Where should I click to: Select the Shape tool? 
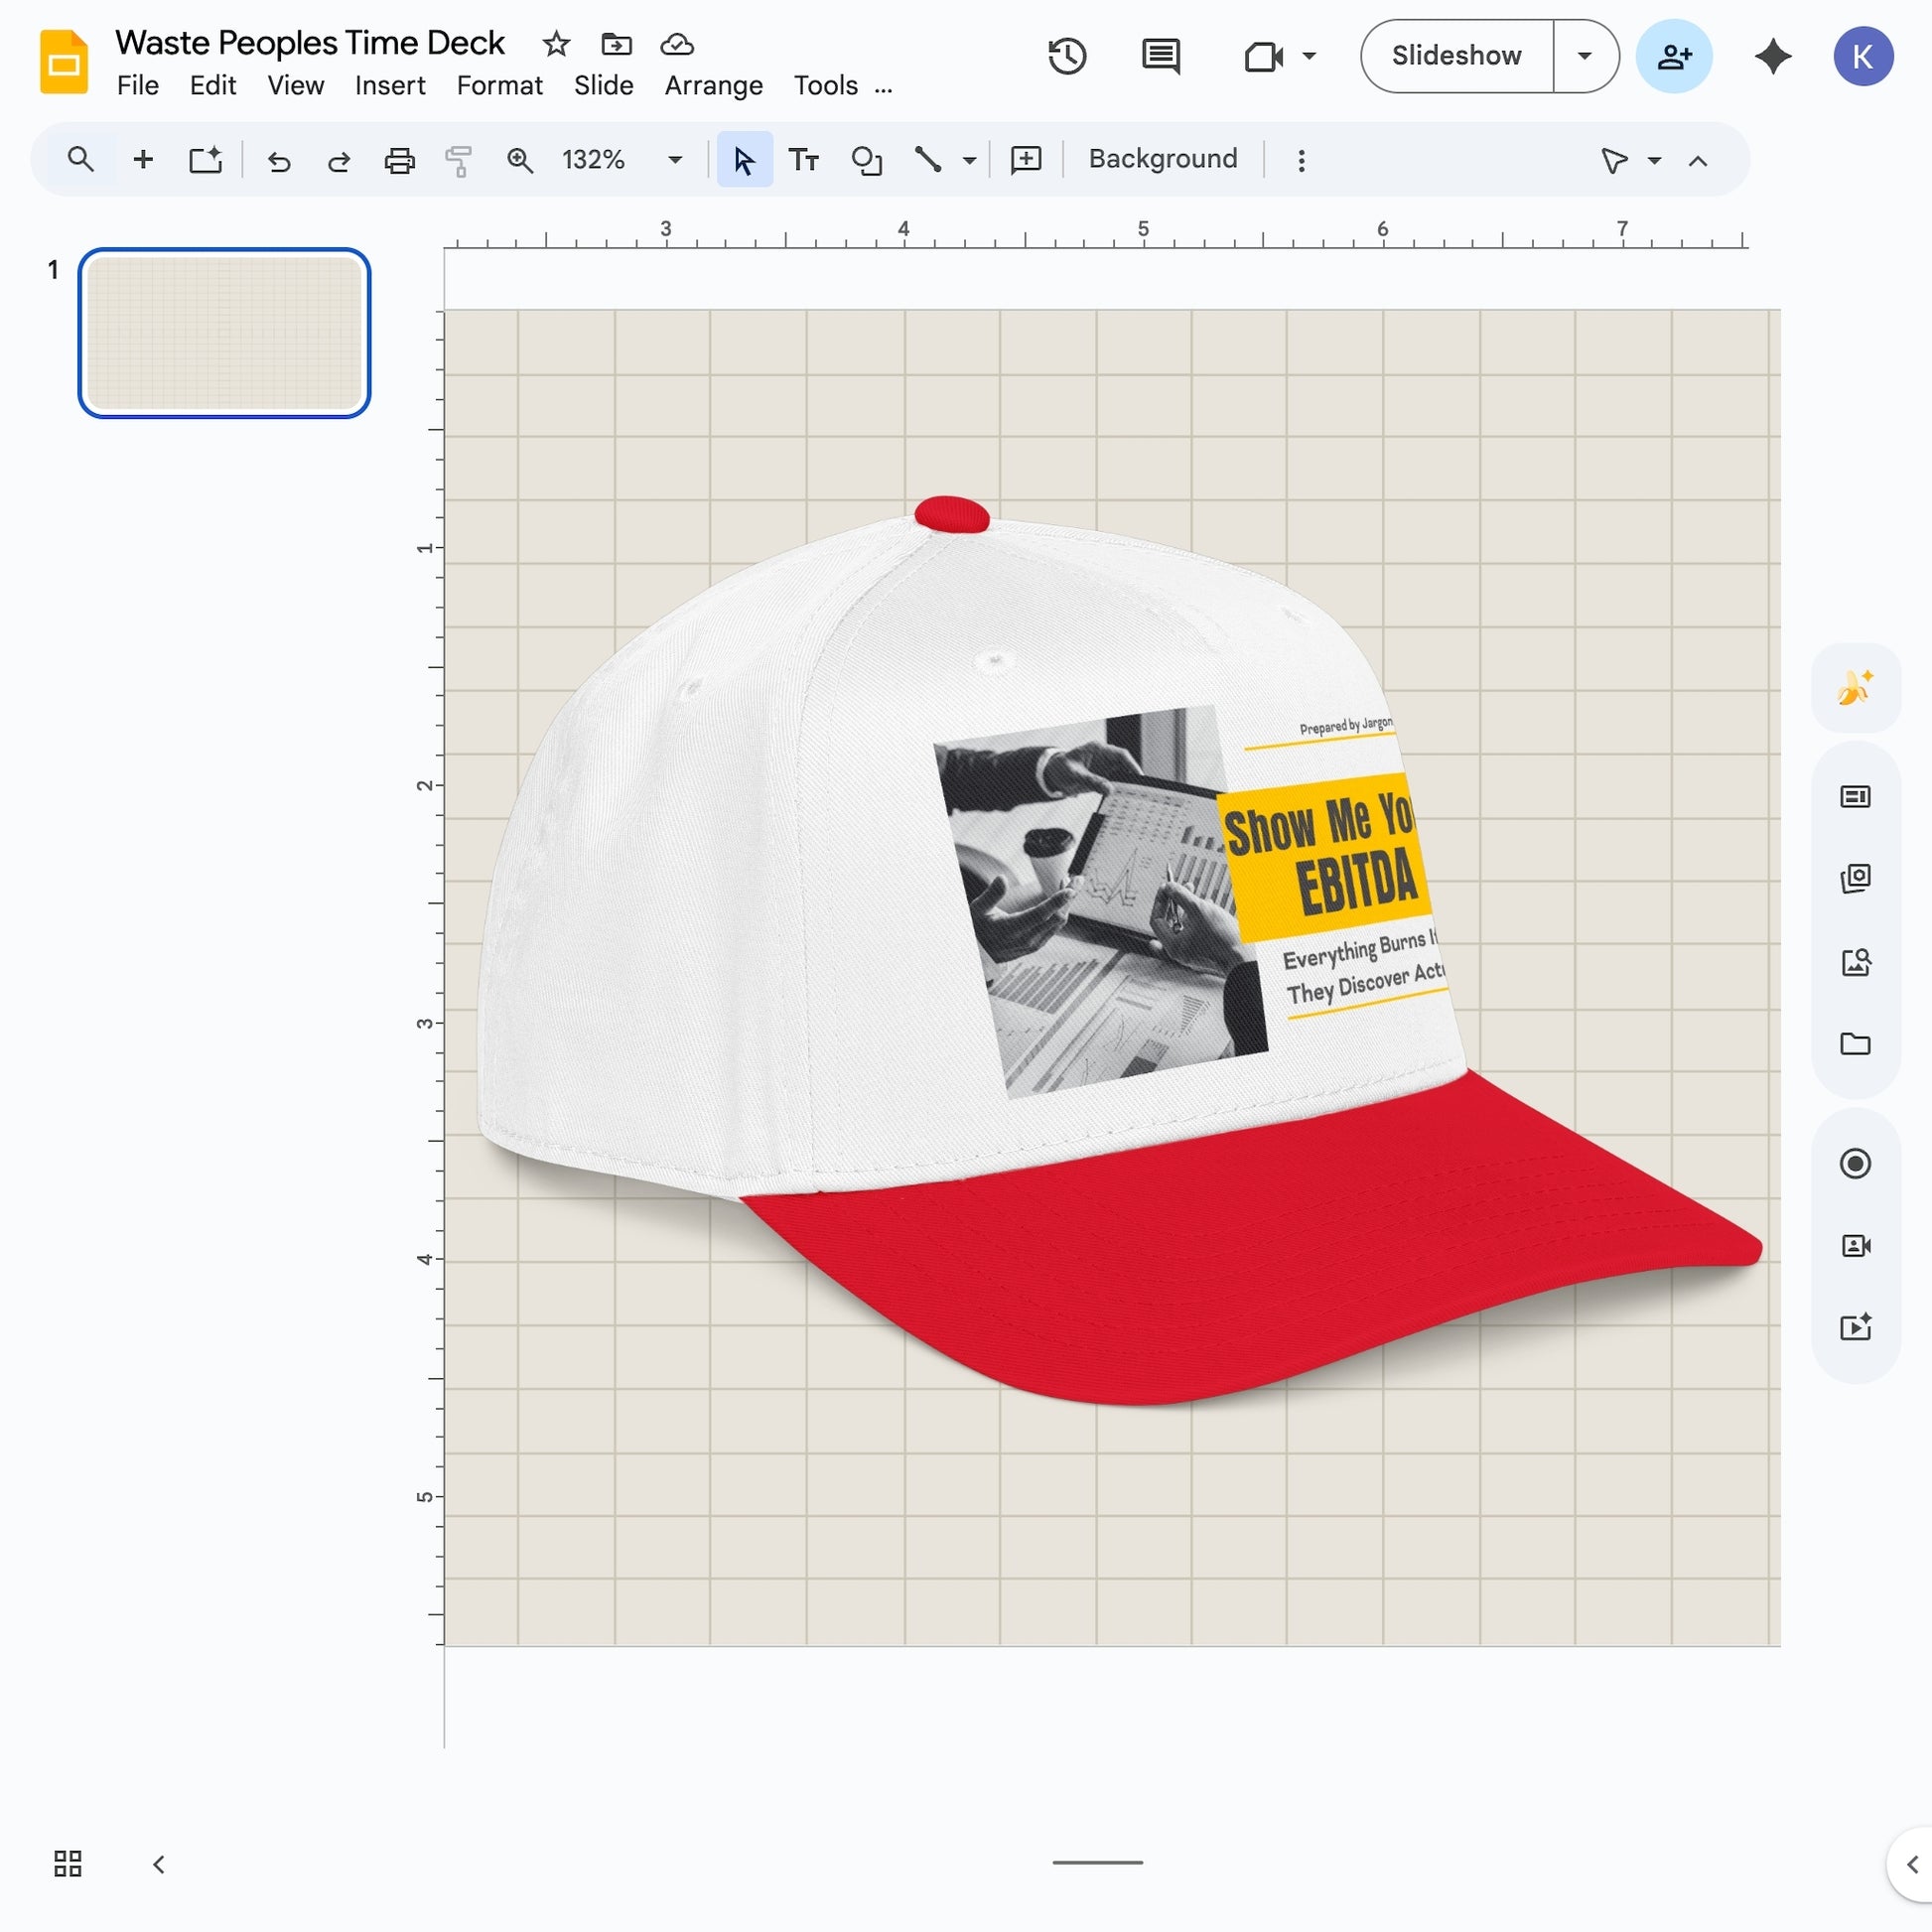866,160
